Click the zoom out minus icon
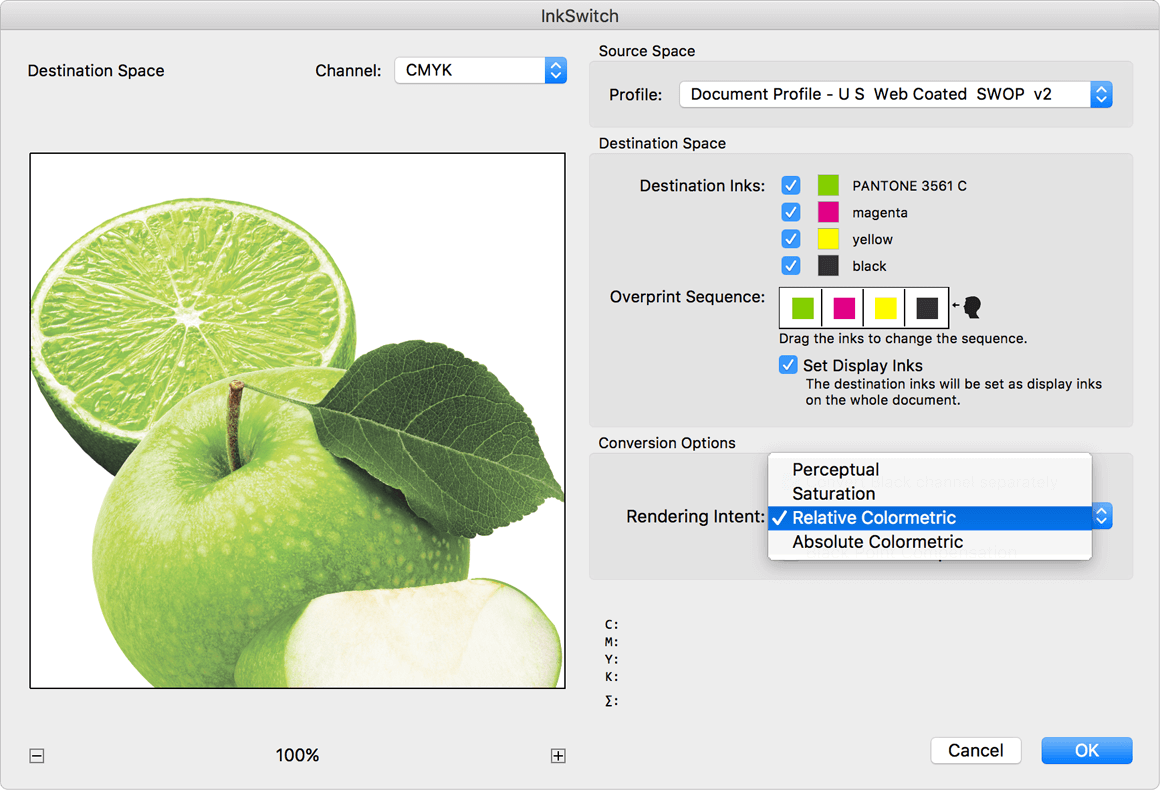This screenshot has height=790, width=1160. [x=37, y=756]
